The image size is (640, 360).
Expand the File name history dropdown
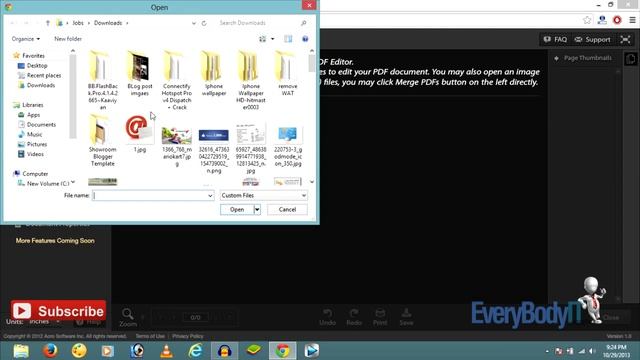click(210, 196)
